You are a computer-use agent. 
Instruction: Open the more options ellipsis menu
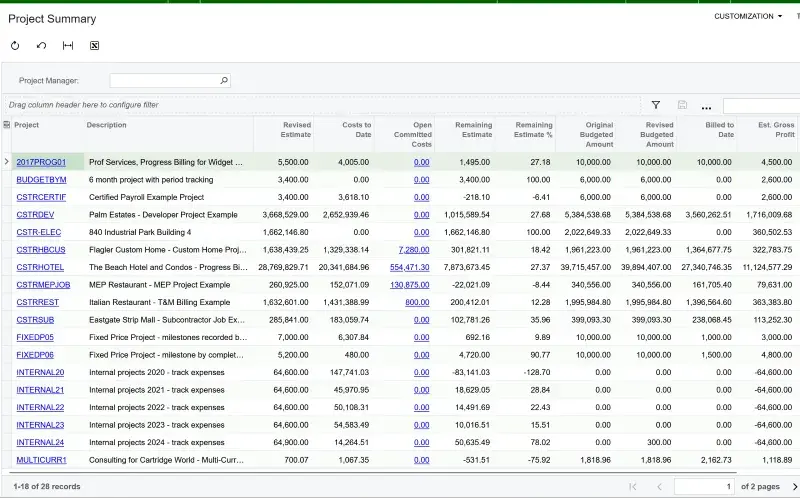(x=706, y=107)
